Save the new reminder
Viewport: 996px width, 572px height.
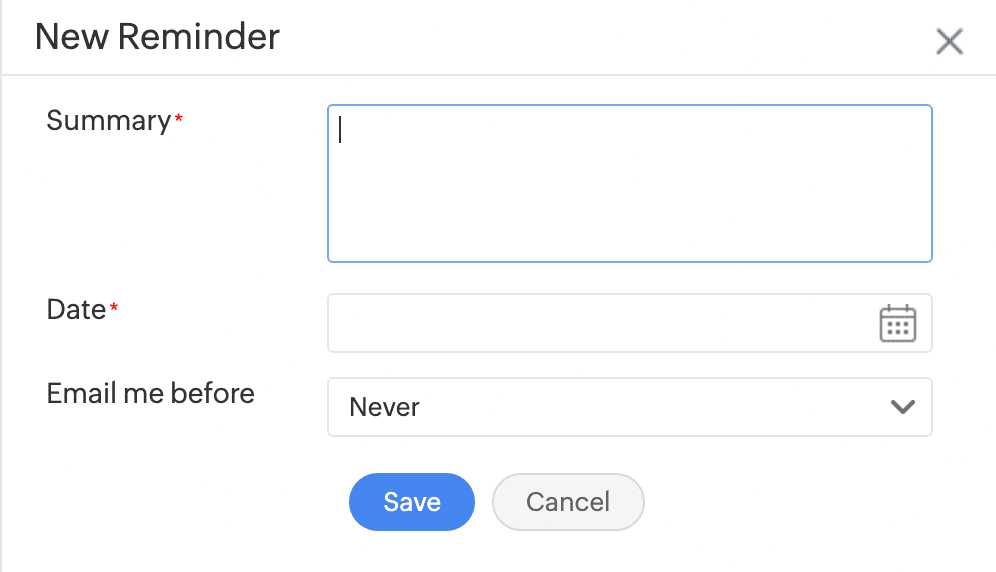pyautogui.click(x=411, y=502)
